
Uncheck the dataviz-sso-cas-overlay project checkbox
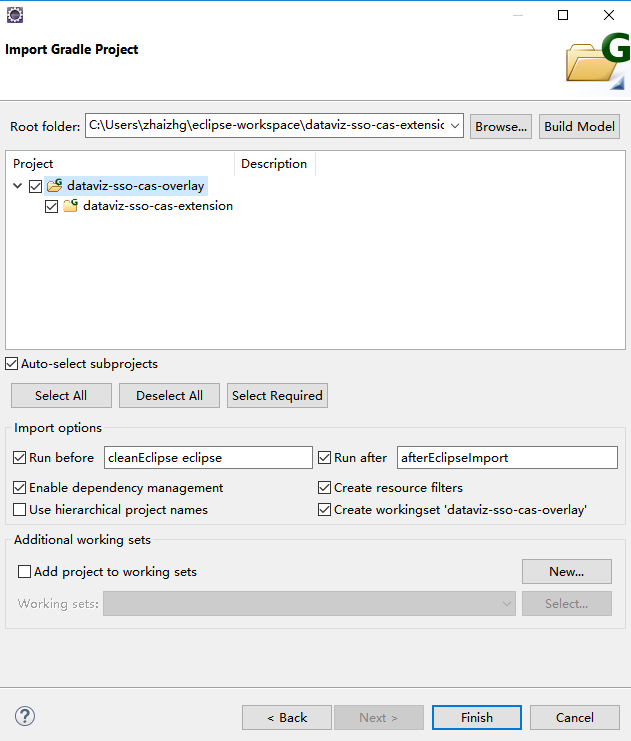click(35, 186)
